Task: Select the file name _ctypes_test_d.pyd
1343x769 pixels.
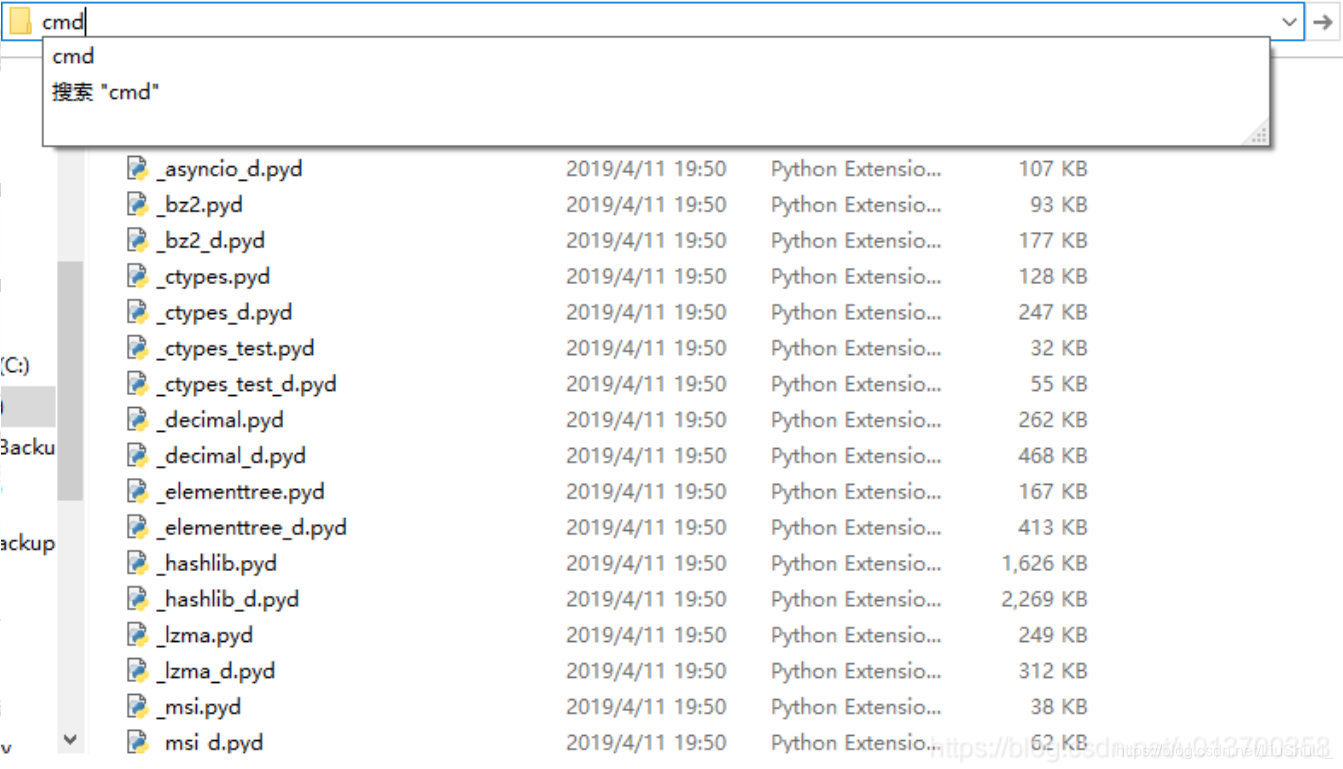Action: (247, 385)
